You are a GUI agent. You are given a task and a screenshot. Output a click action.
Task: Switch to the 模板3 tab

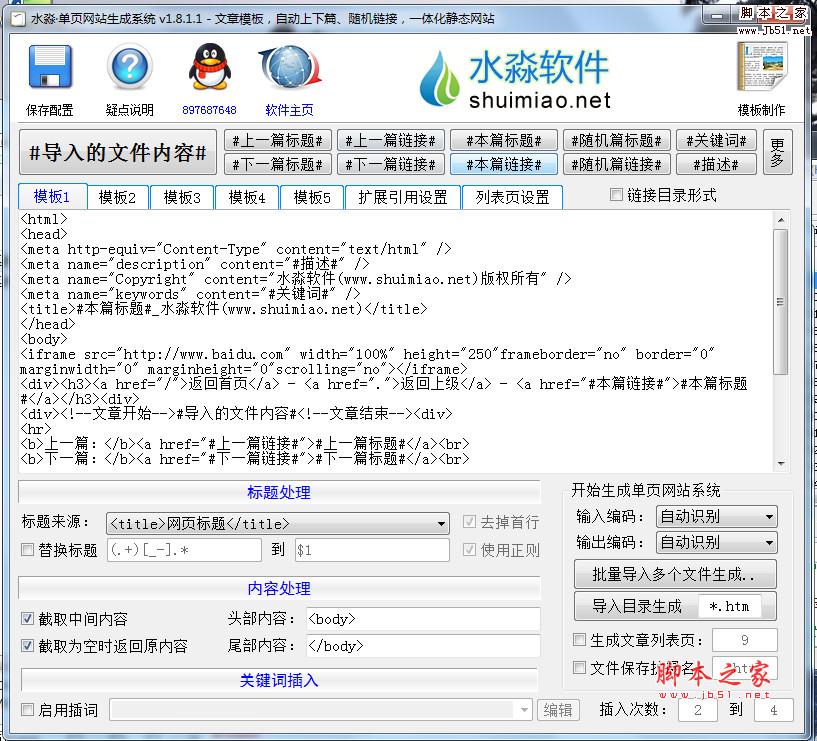[x=182, y=197]
